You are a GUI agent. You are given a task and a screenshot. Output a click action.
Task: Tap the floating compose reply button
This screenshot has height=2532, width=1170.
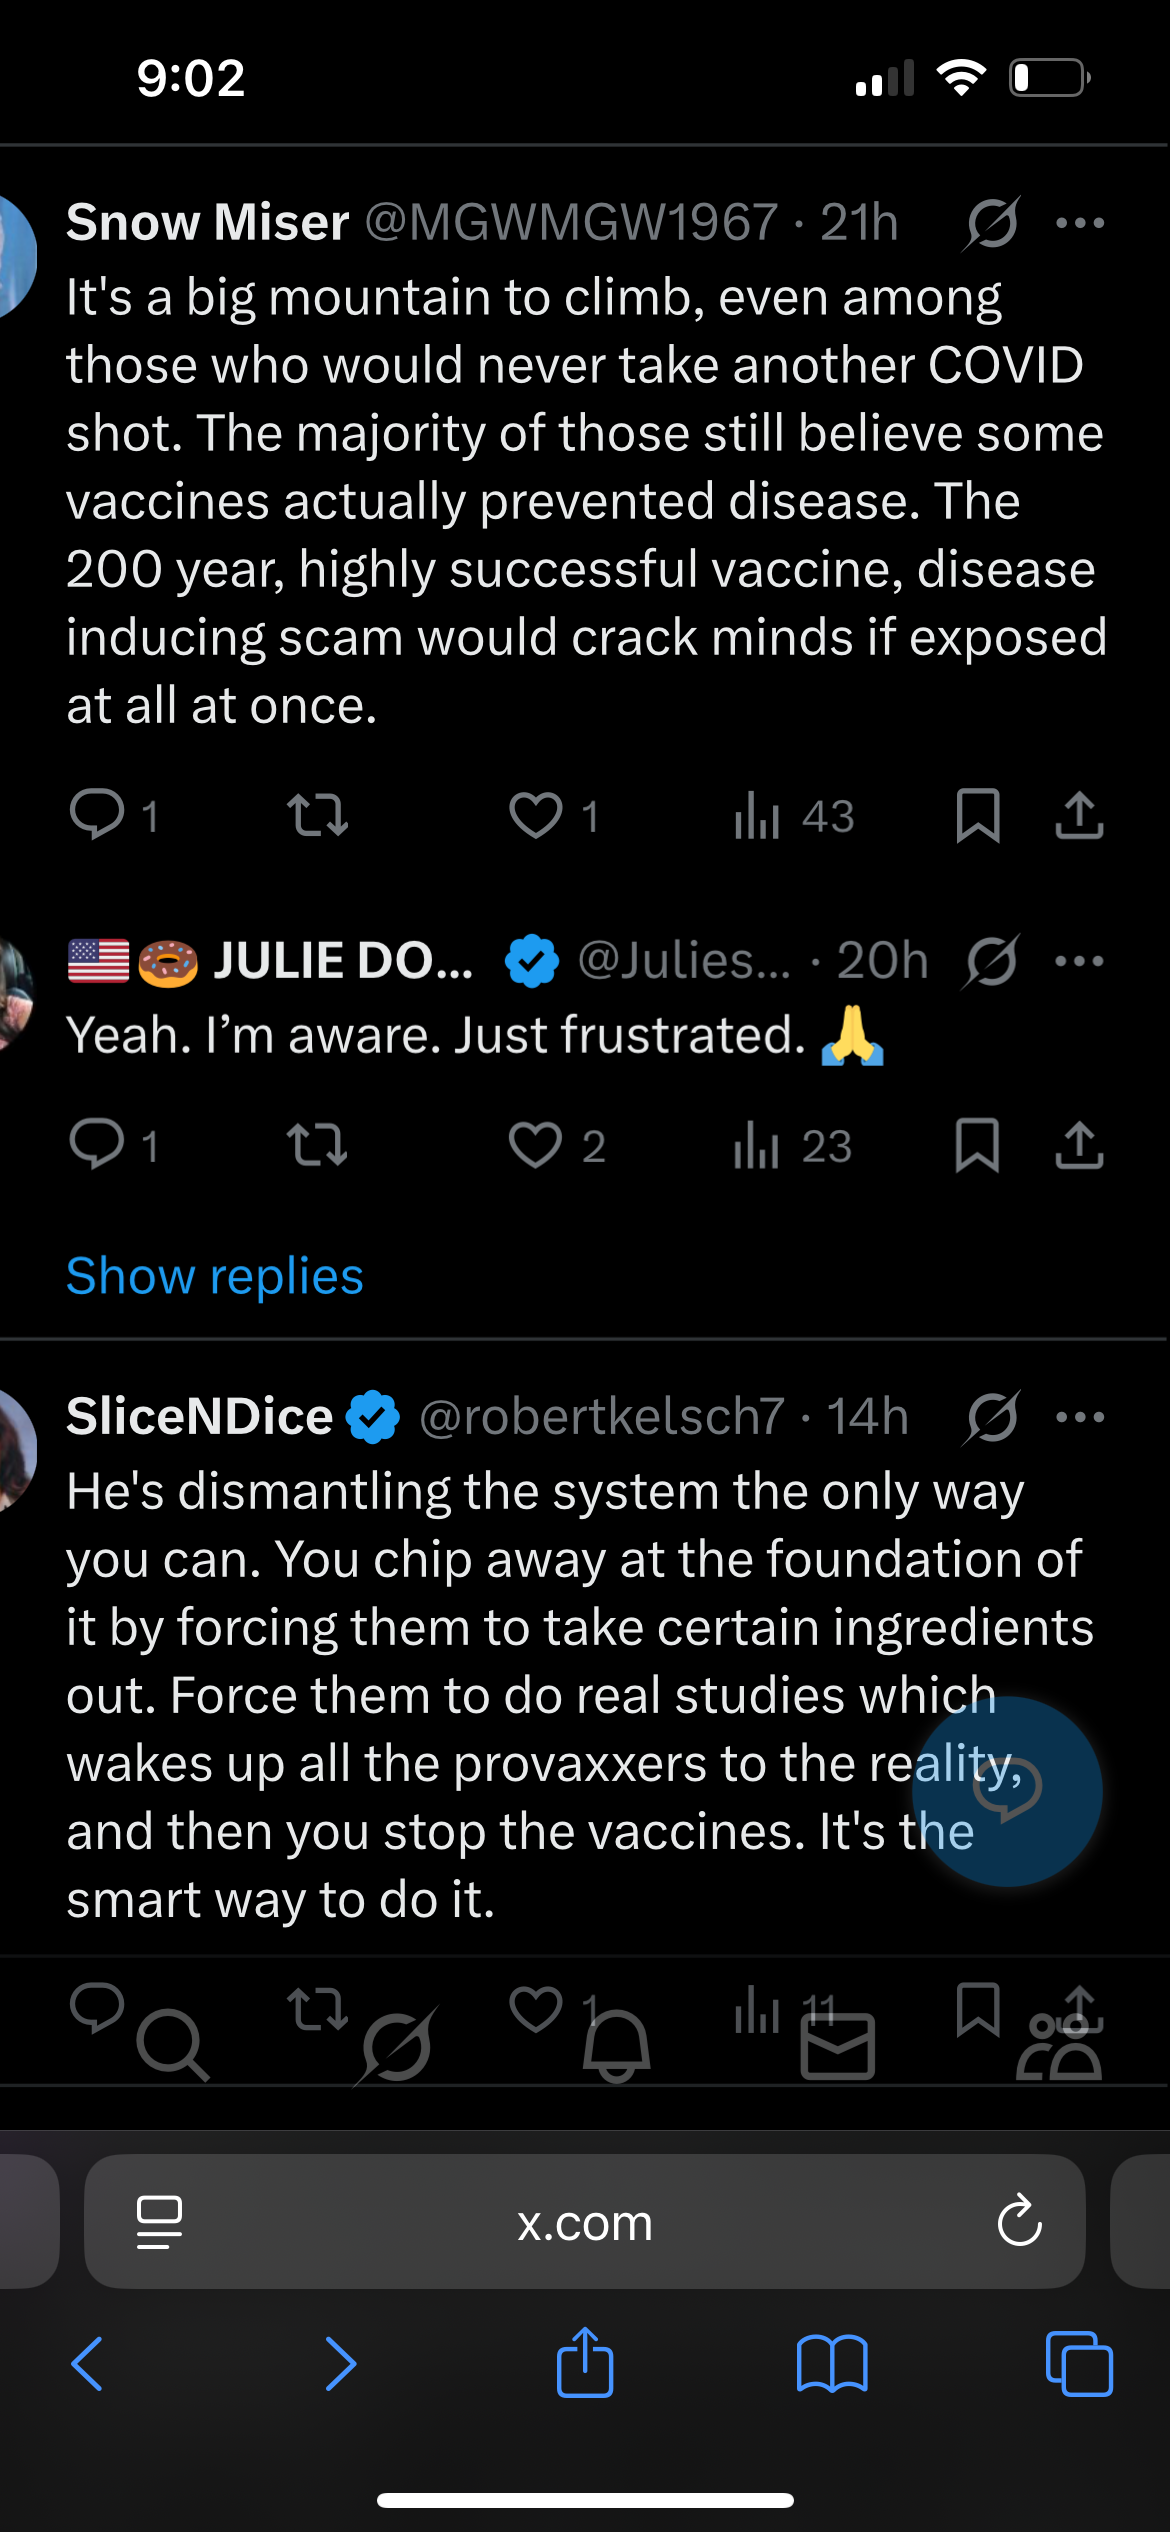1007,1791
